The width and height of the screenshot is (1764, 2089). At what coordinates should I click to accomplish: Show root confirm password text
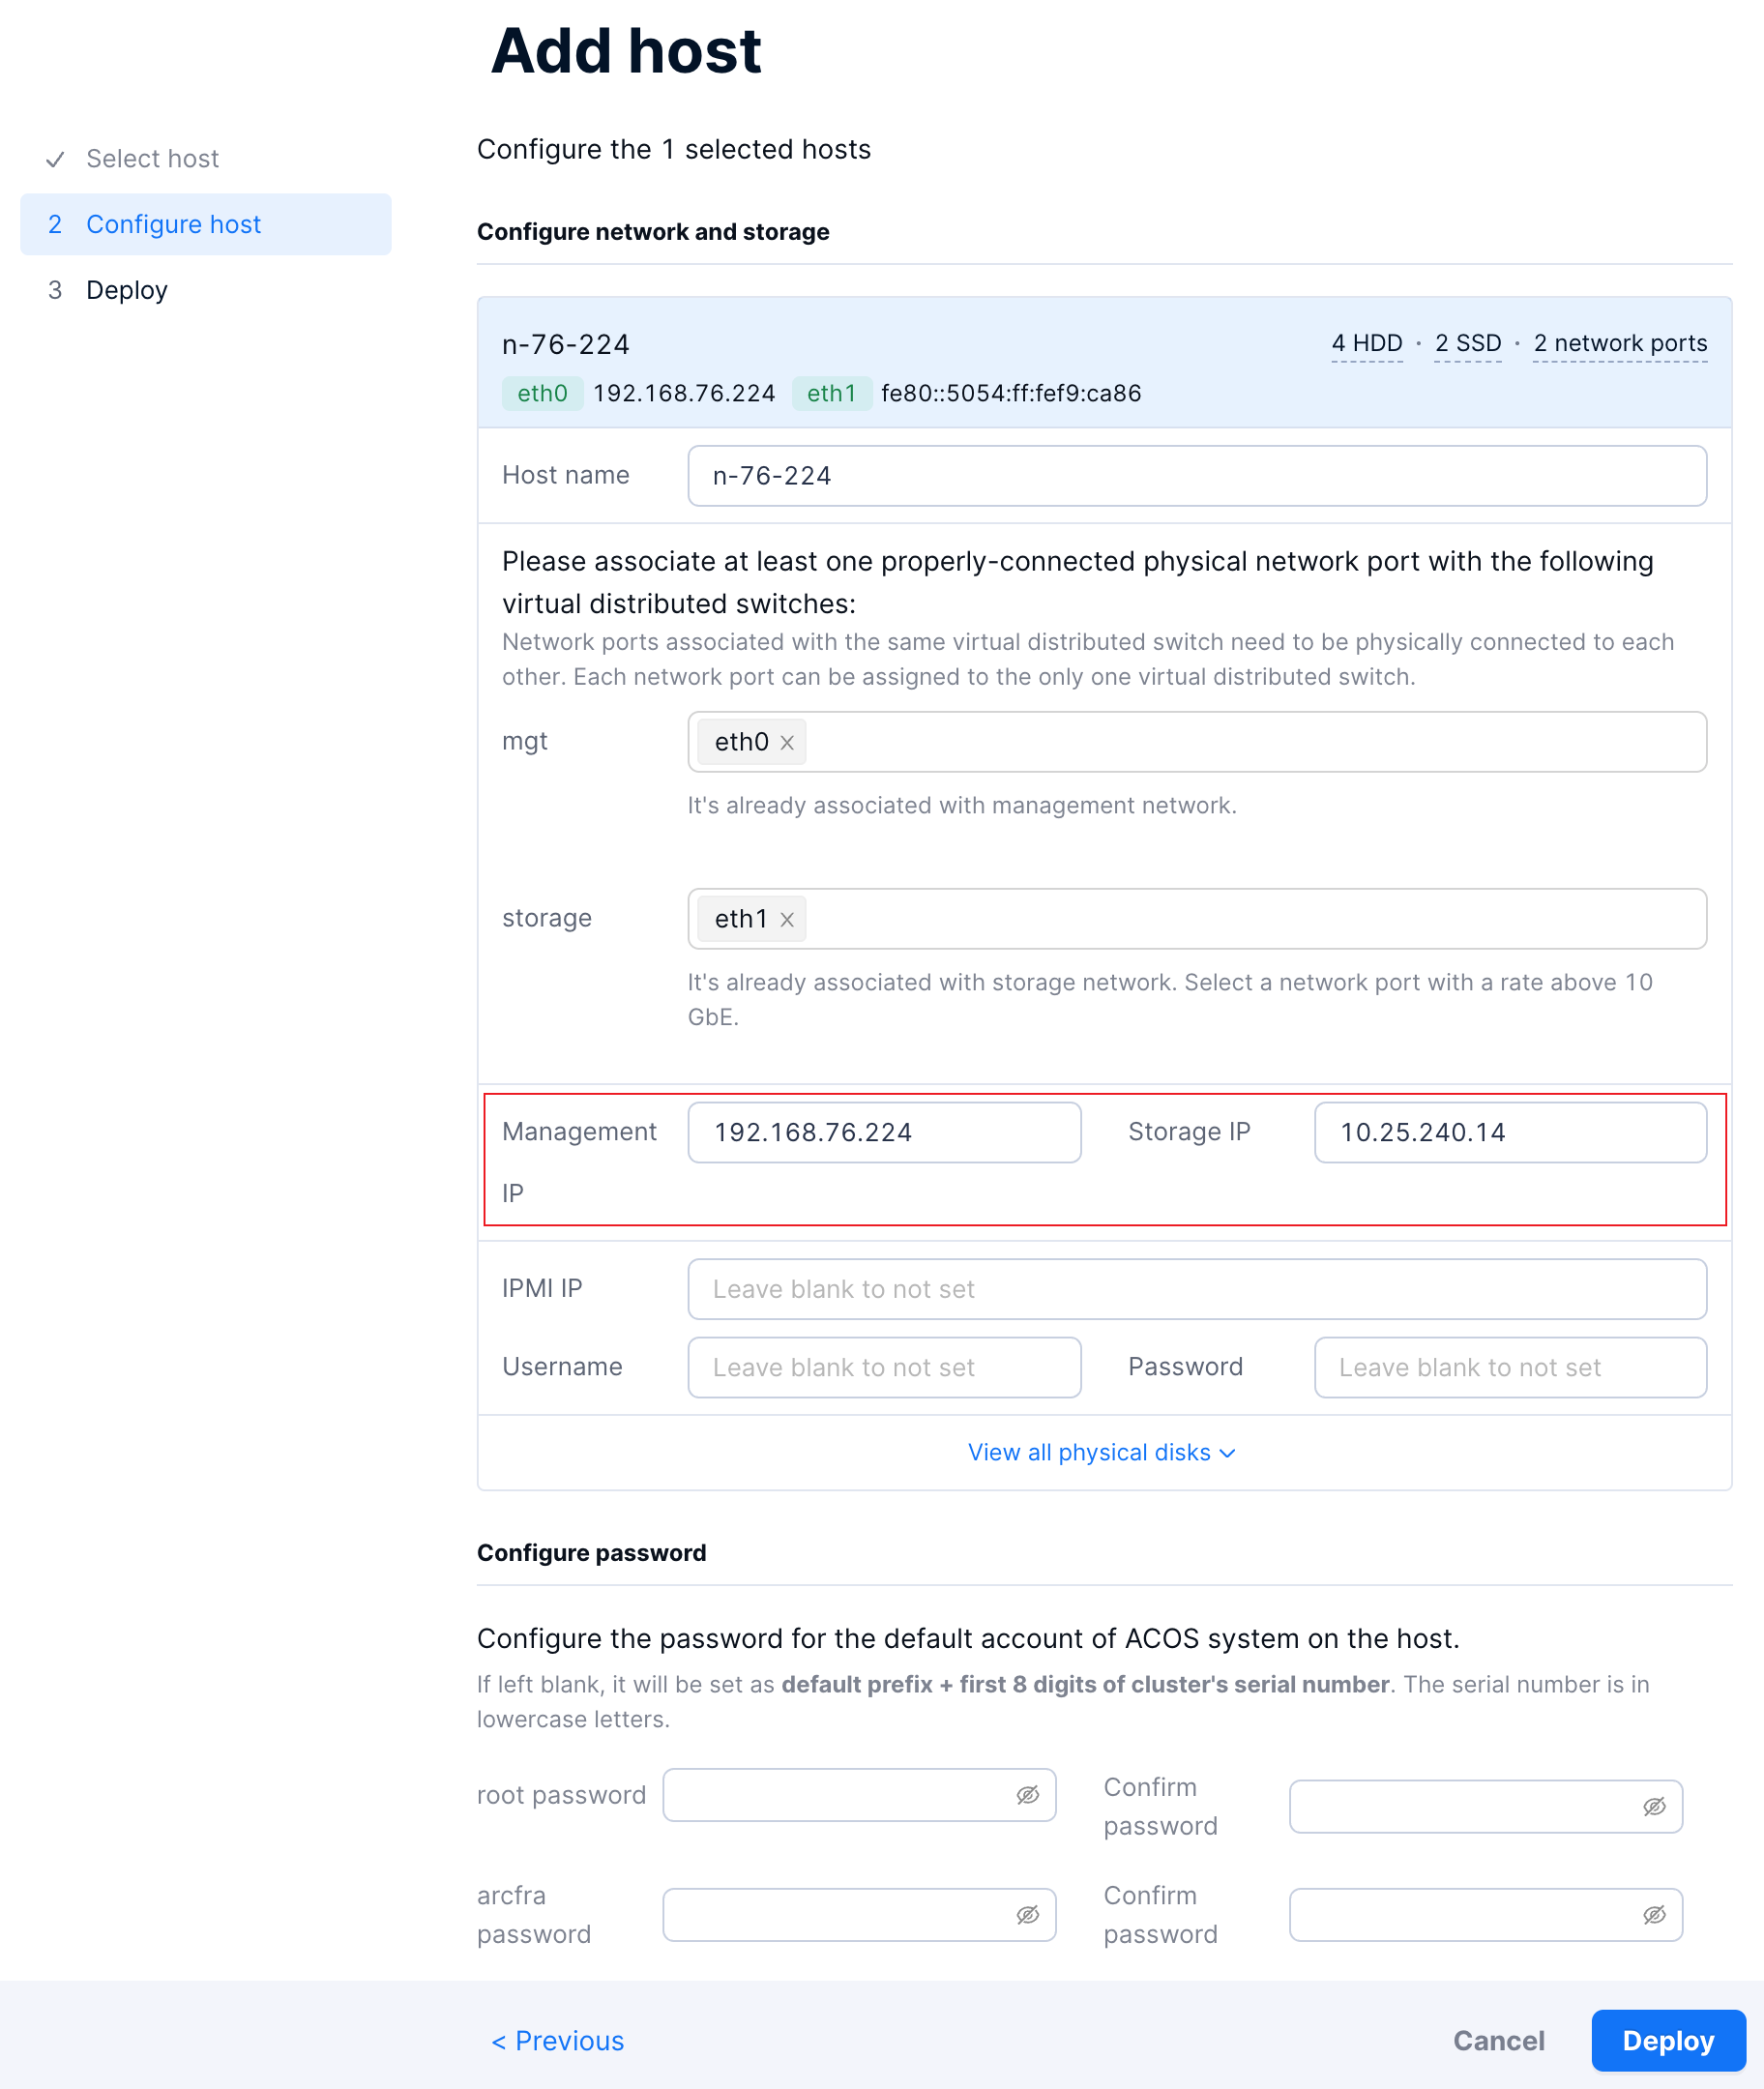1653,1806
